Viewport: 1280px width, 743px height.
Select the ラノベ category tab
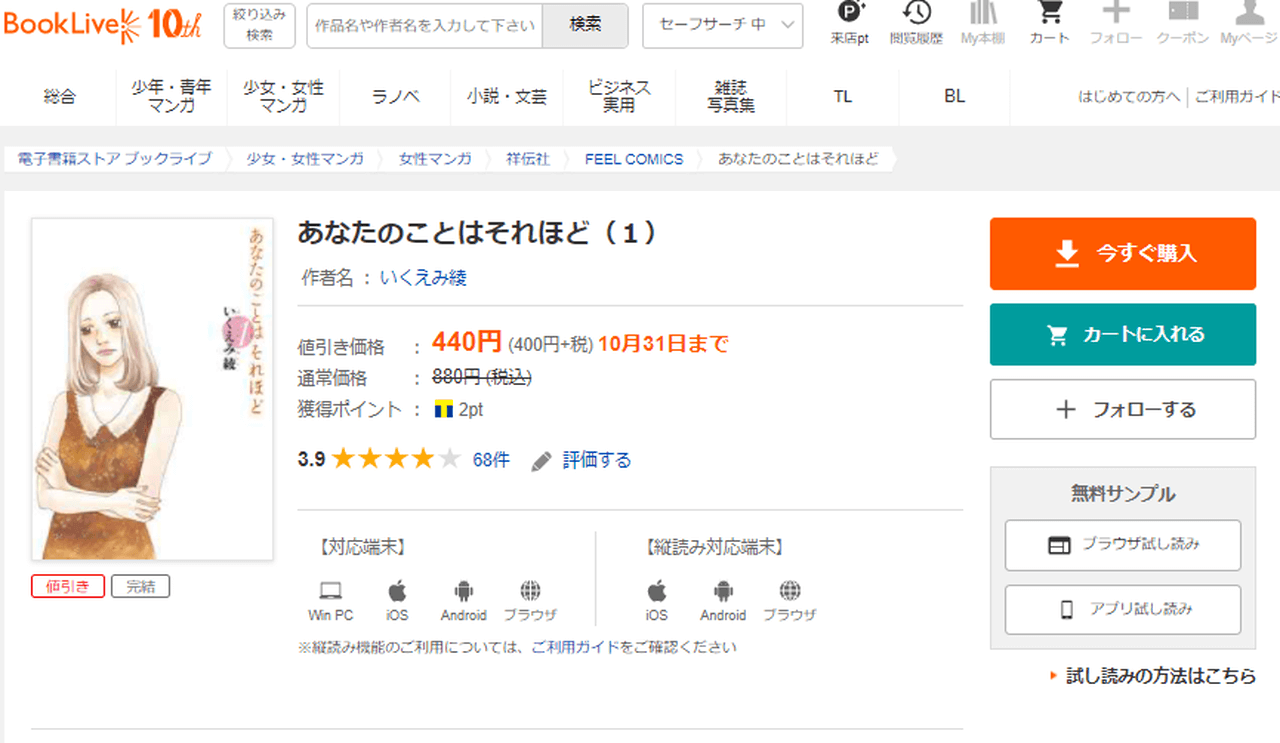click(395, 96)
